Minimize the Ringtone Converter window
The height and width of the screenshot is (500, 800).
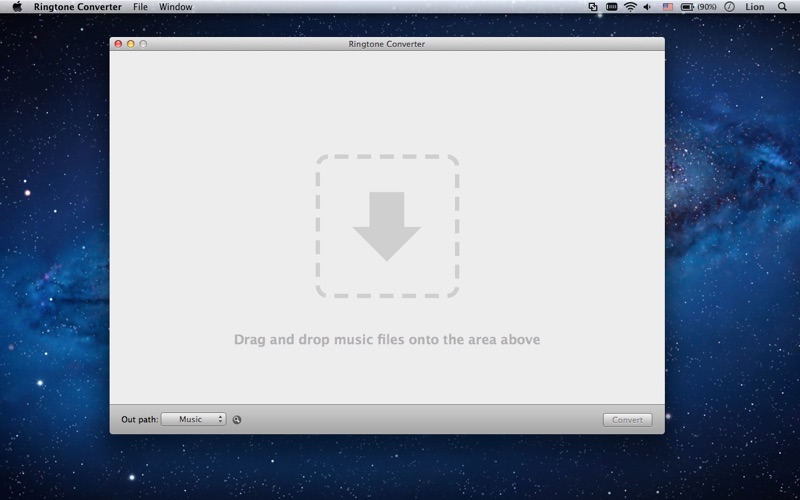[131, 44]
